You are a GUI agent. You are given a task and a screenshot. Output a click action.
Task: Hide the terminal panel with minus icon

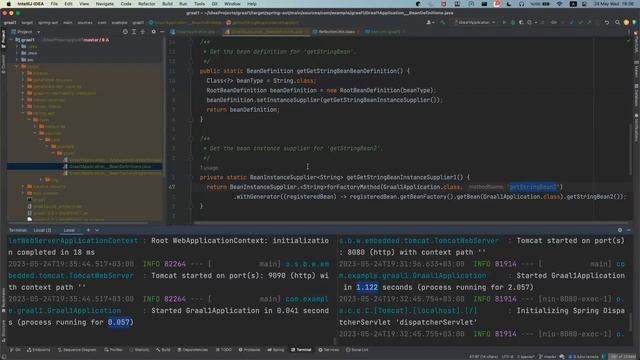(x=629, y=230)
